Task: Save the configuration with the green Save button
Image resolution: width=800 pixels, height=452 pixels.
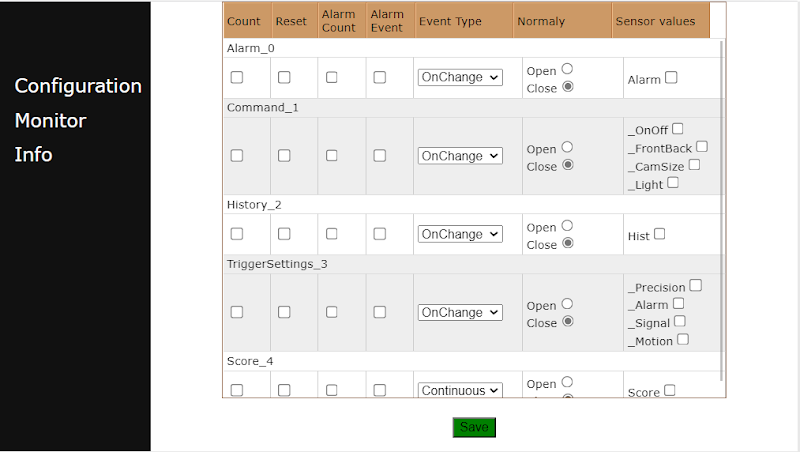Action: coord(474,427)
